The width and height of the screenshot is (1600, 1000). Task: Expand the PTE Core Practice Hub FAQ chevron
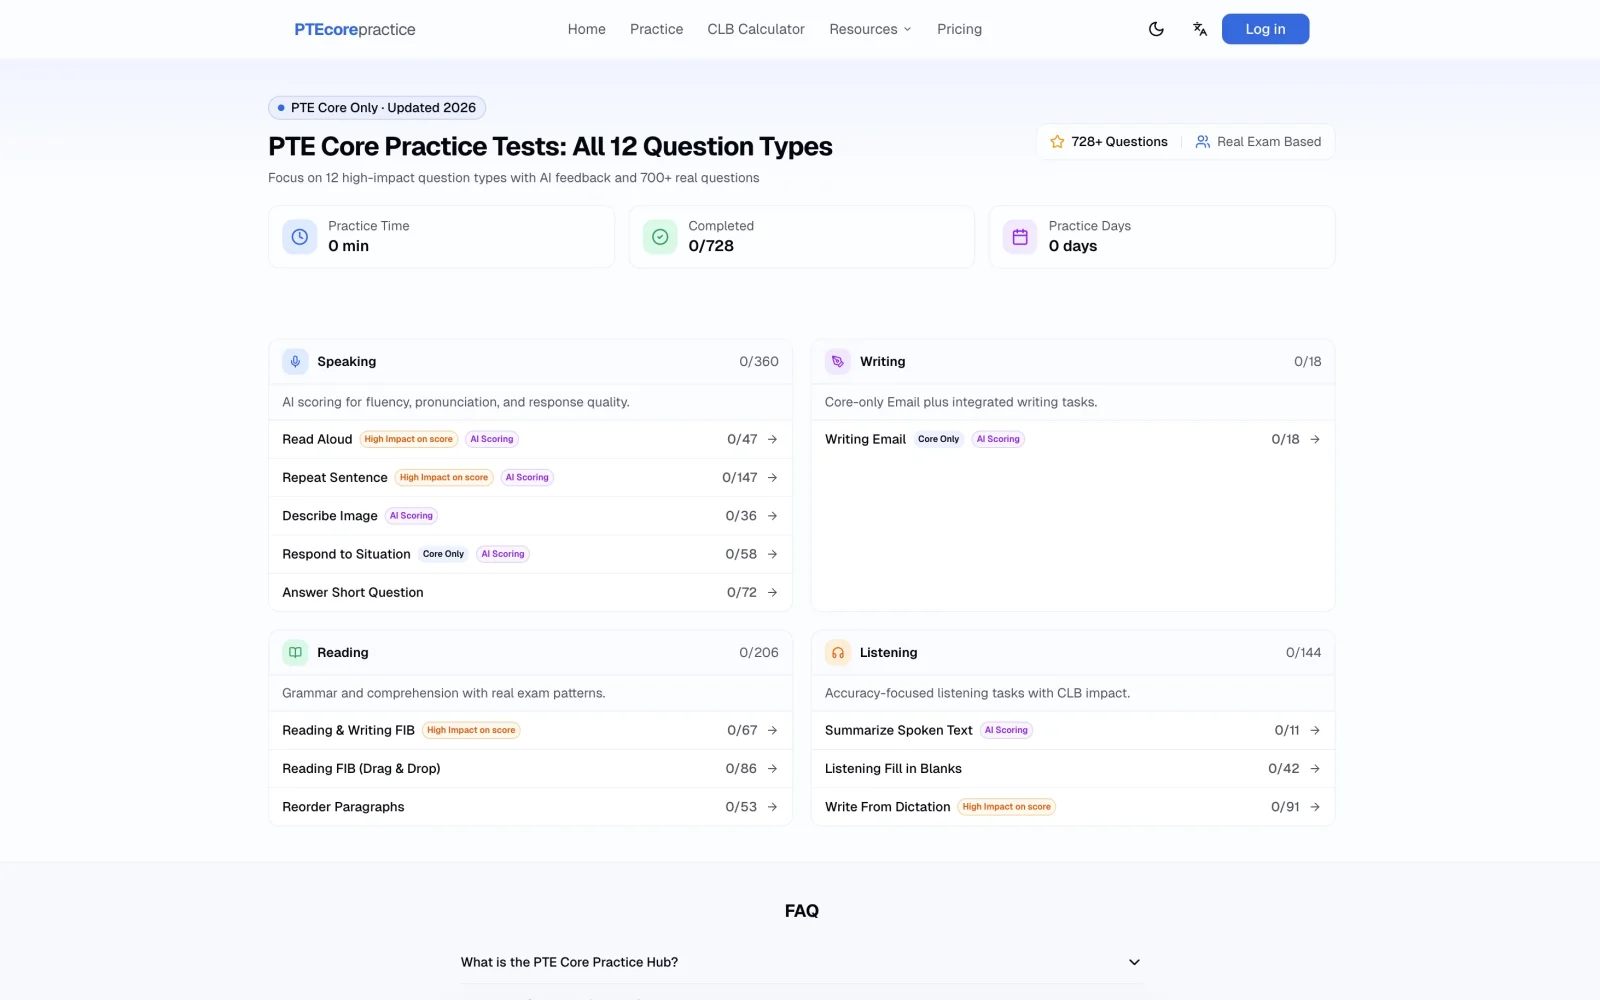[1134, 962]
